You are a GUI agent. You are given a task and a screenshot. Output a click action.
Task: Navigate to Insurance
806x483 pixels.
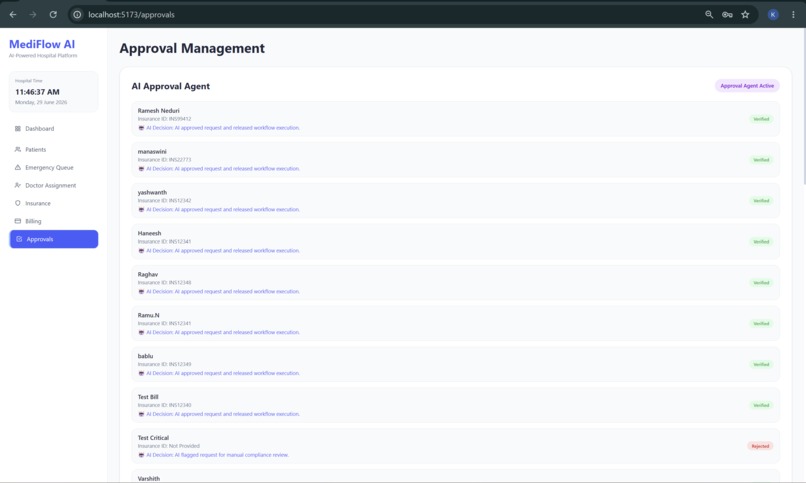pyautogui.click(x=53, y=203)
